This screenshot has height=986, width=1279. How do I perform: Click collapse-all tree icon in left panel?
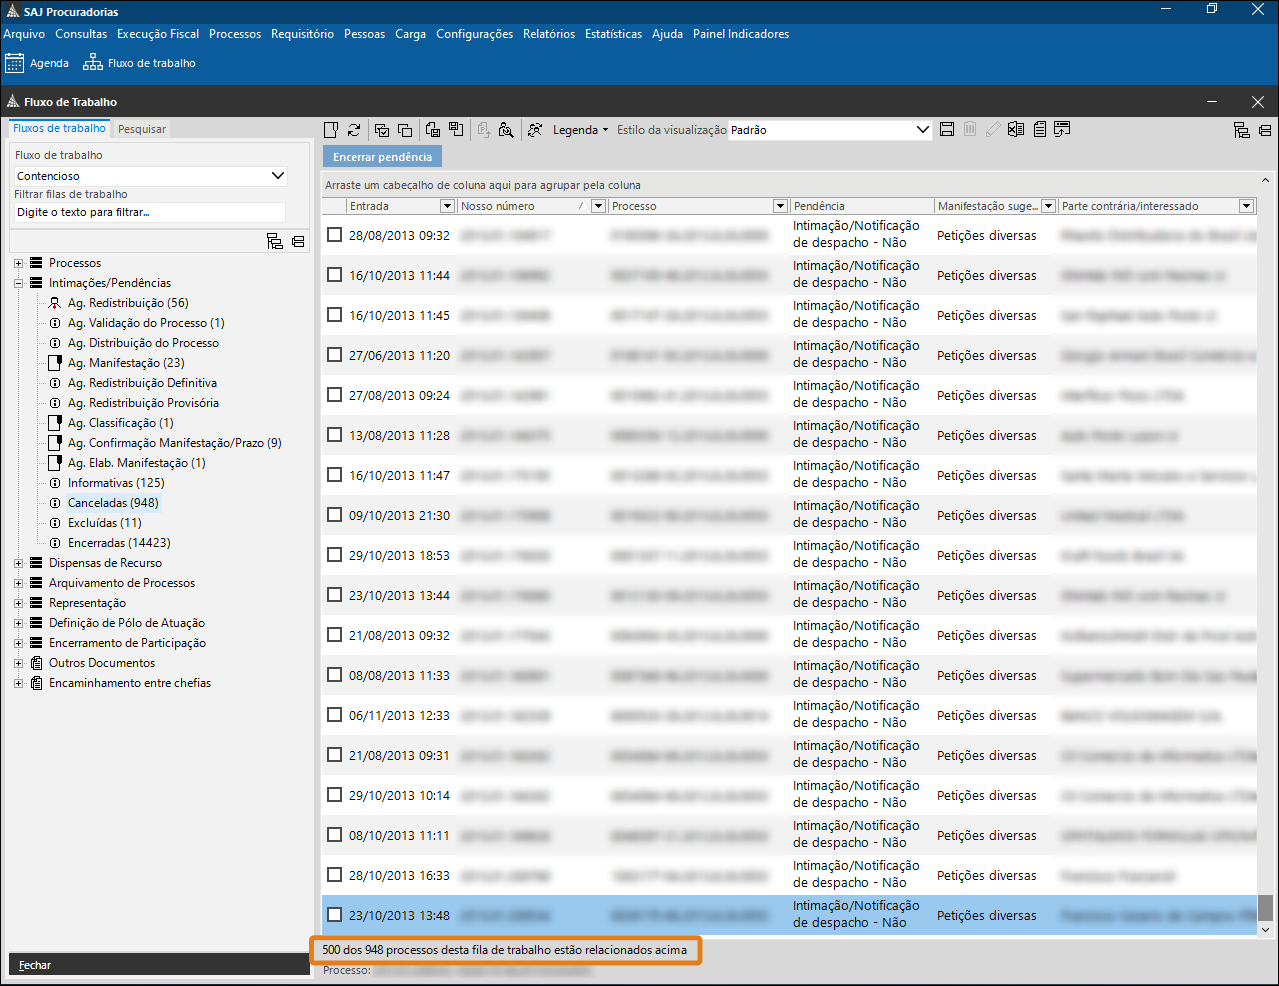click(x=298, y=241)
